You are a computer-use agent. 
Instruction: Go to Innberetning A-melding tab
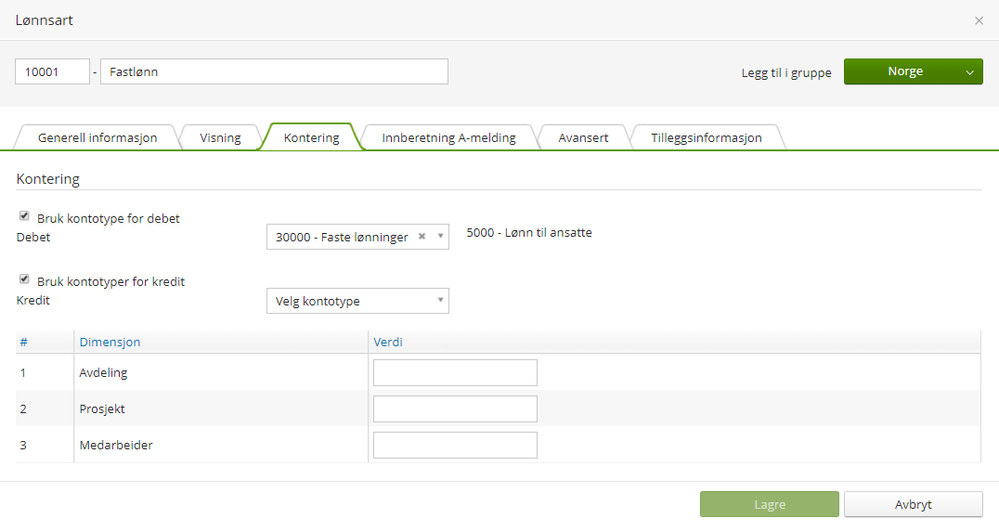[449, 138]
